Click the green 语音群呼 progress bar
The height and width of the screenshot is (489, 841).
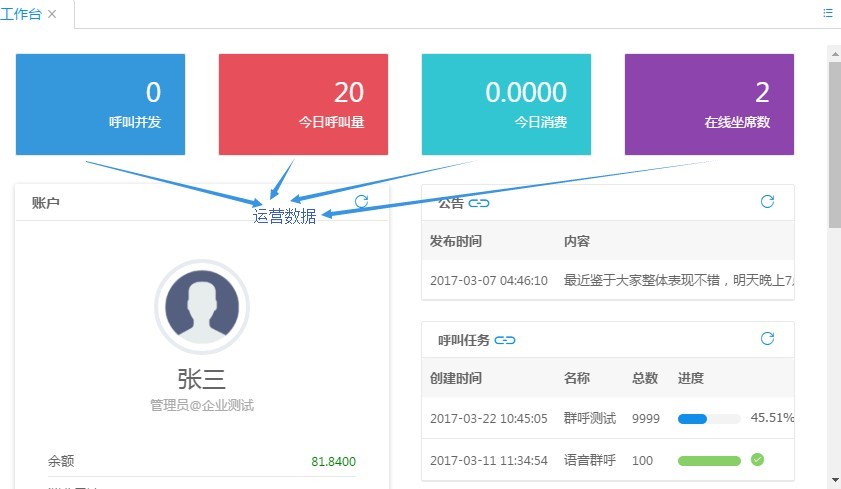coord(708,460)
